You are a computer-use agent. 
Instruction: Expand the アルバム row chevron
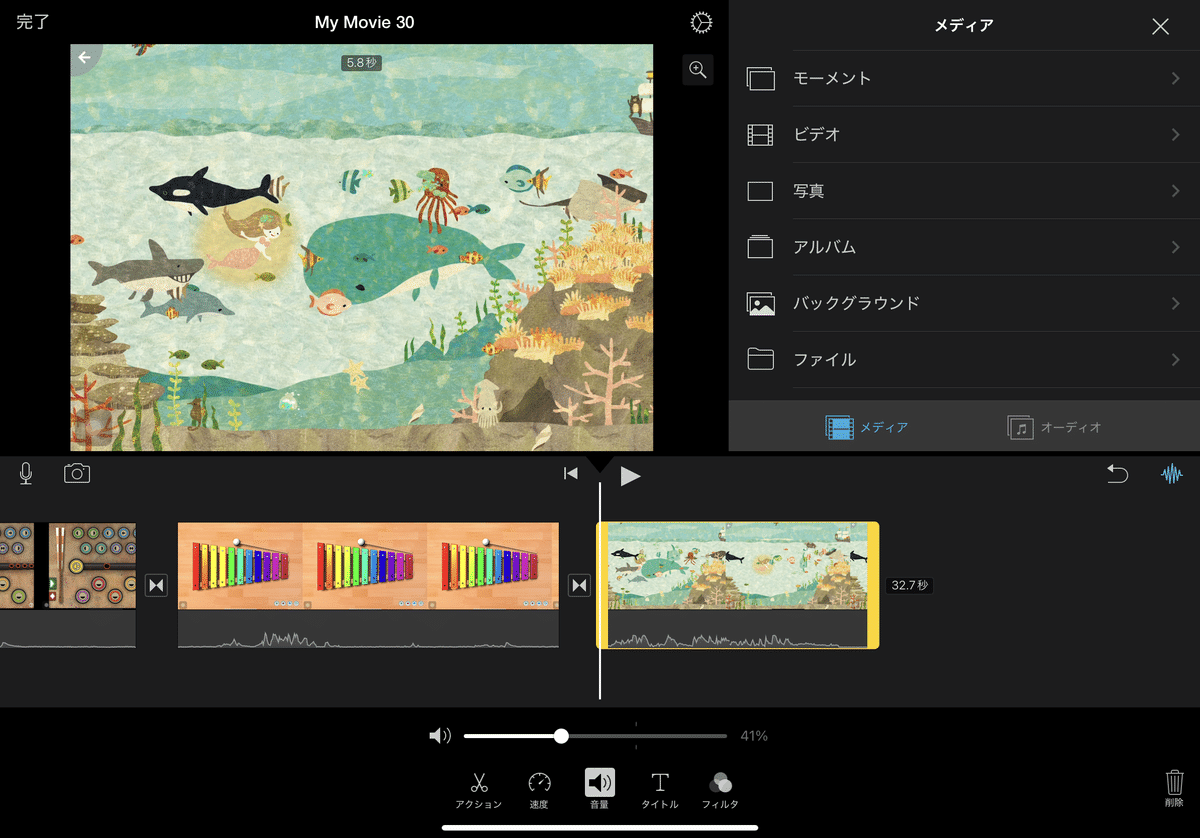coord(1176,247)
